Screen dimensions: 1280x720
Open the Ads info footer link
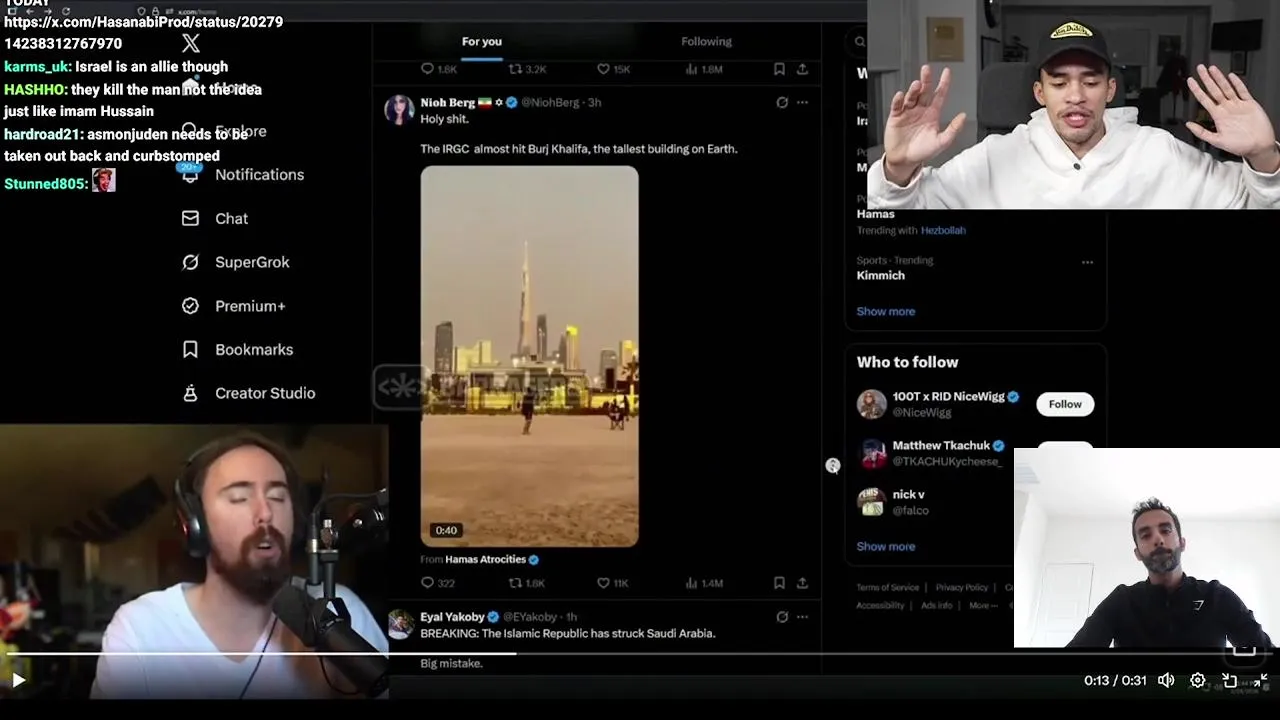click(x=936, y=605)
